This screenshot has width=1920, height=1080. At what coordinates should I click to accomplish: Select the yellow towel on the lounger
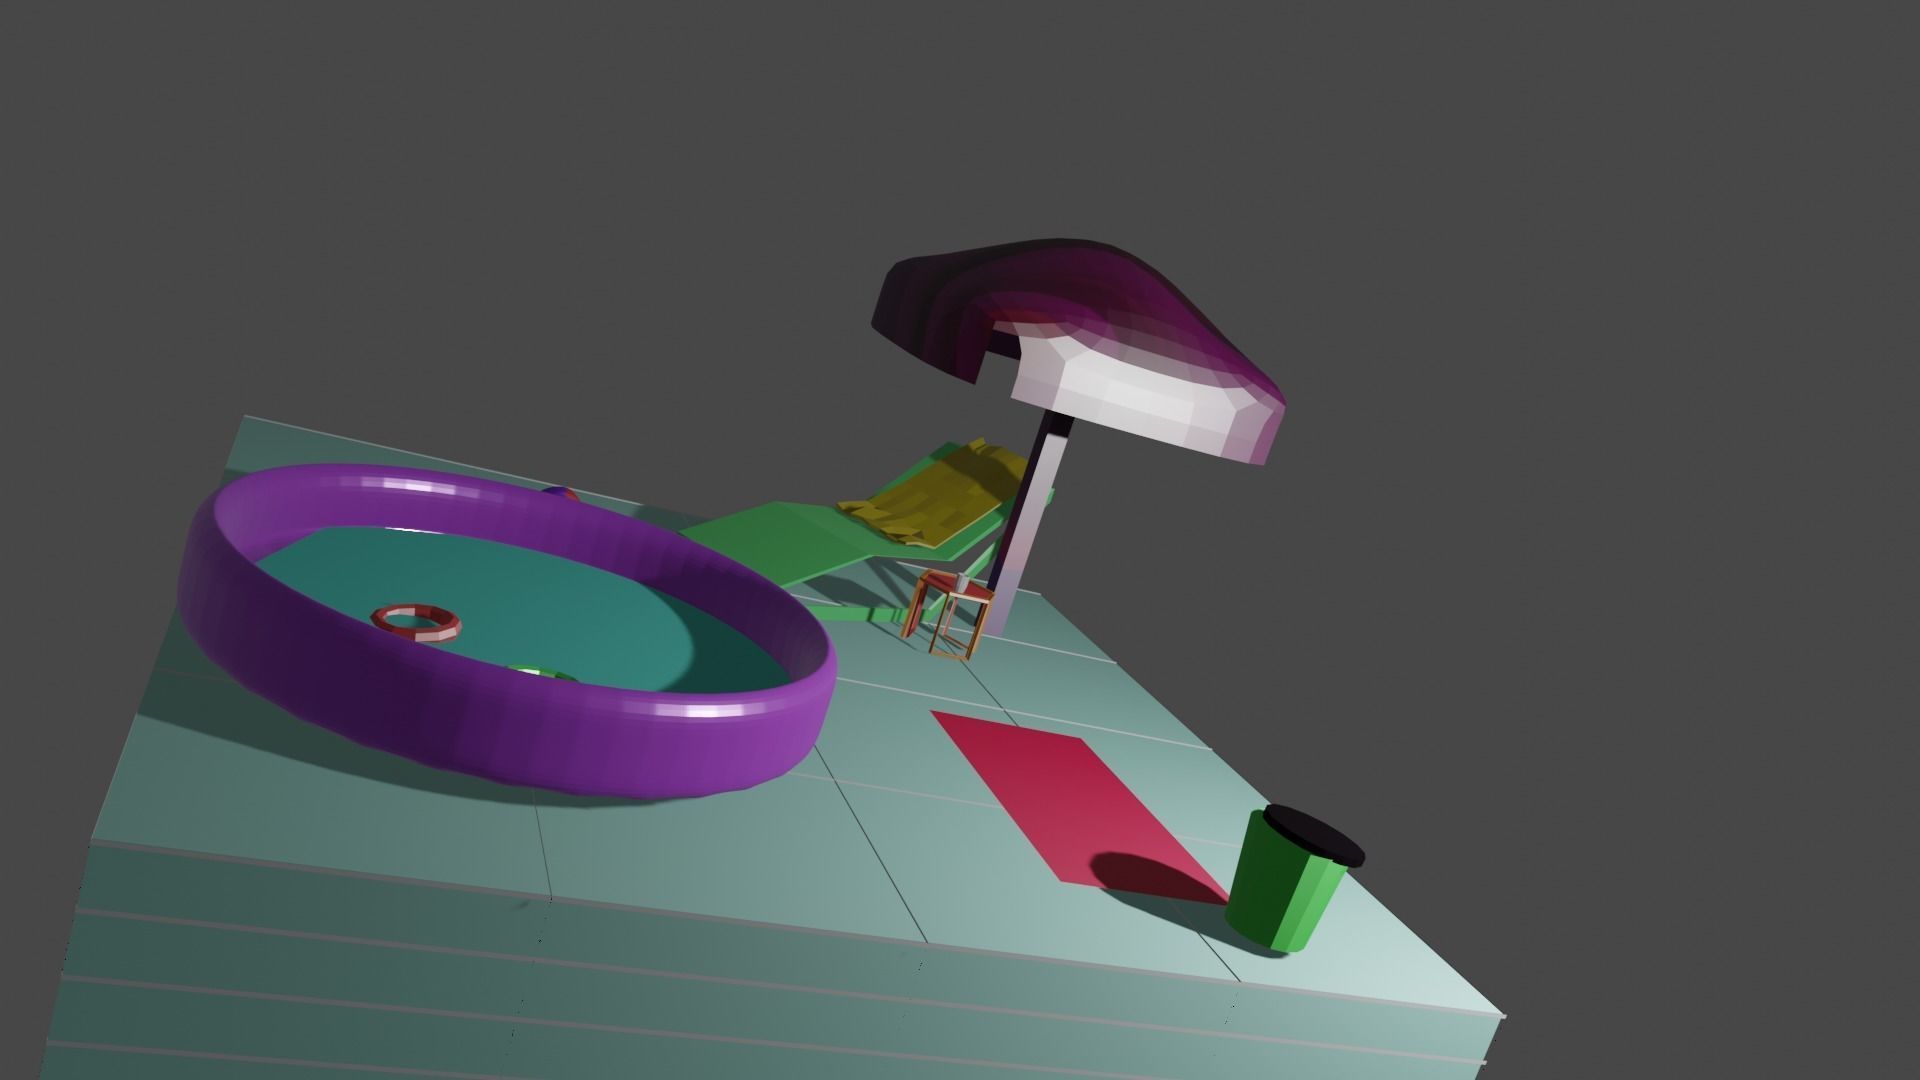click(x=935, y=495)
